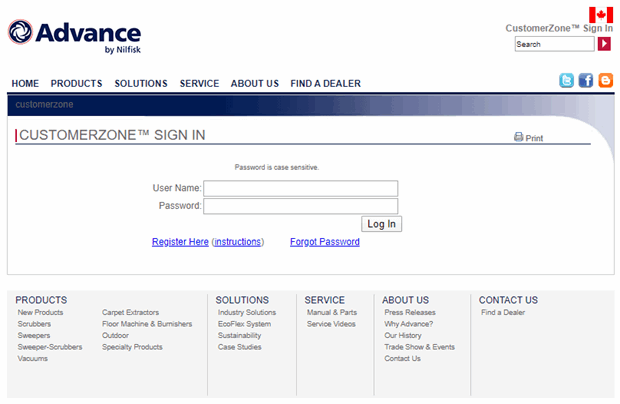Open ABOUT US navigation menu

(255, 84)
